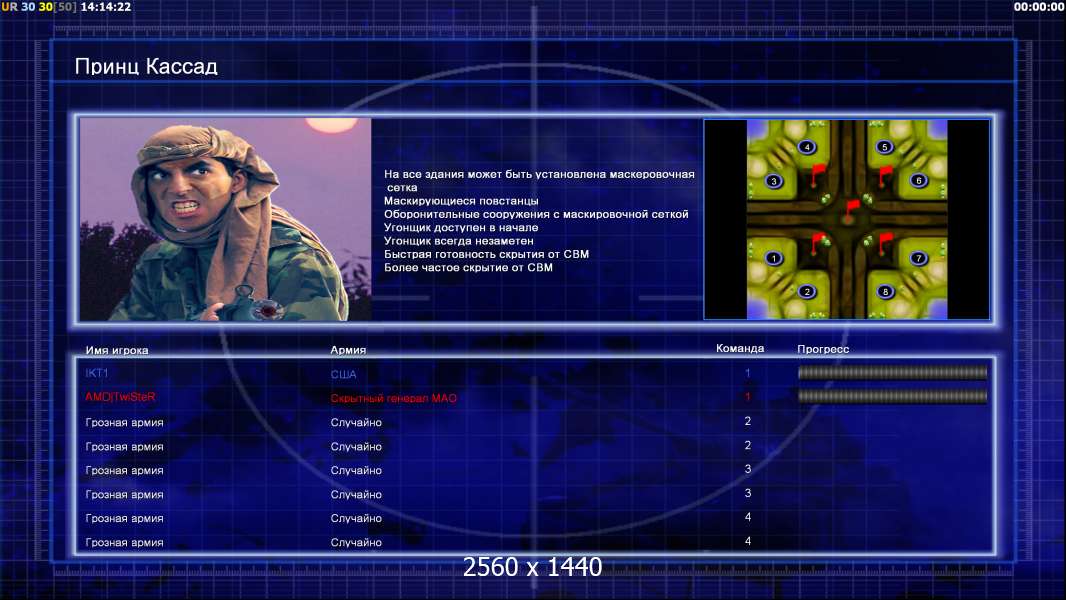This screenshot has height=600, width=1066.
Task: Click the Prince Kassad general portrait
Action: coord(226,219)
